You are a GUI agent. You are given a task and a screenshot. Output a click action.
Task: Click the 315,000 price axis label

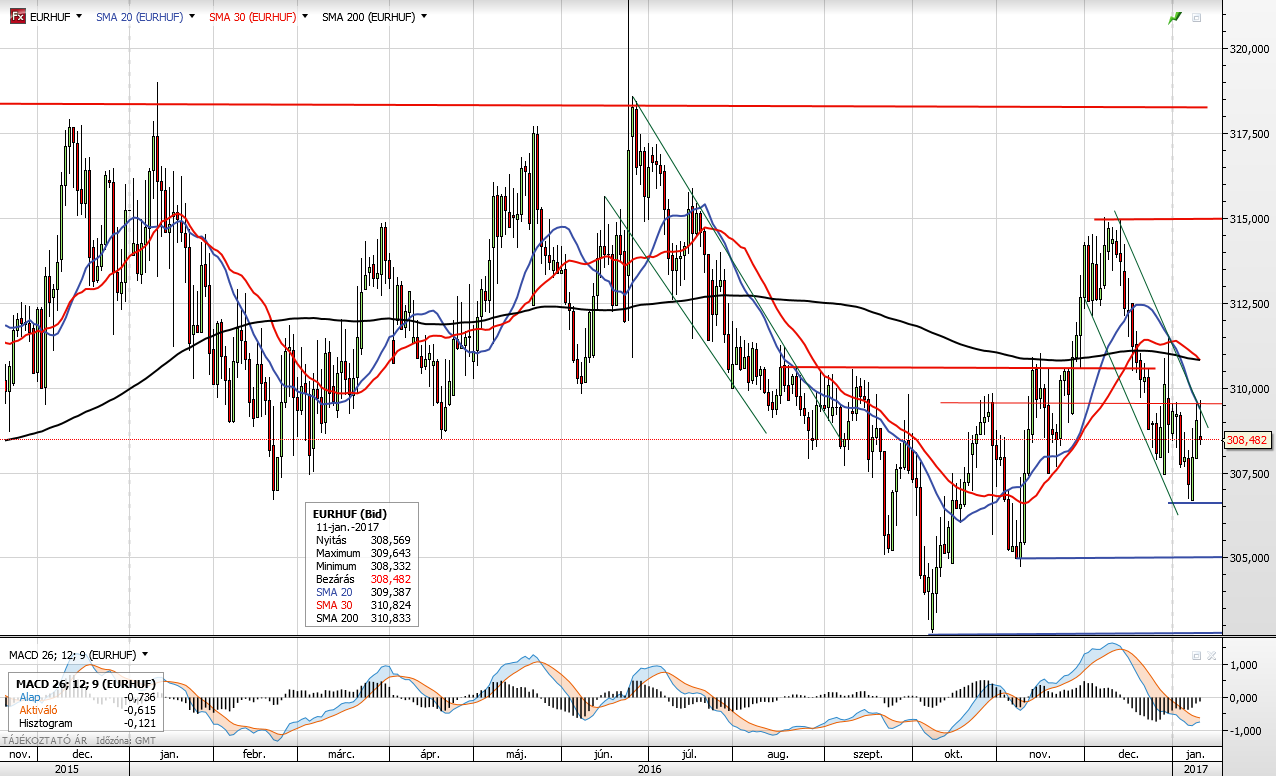[x=1248, y=218]
